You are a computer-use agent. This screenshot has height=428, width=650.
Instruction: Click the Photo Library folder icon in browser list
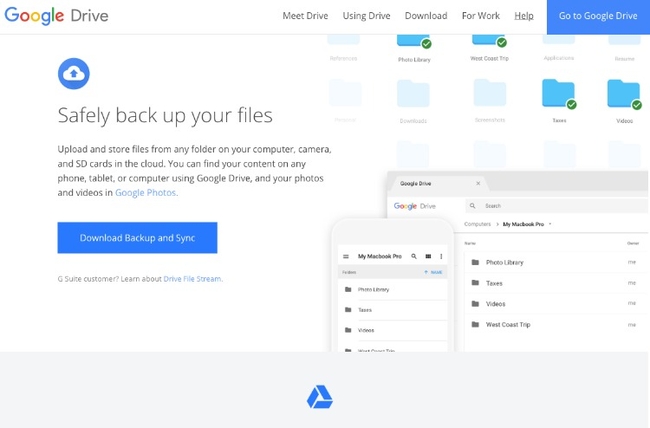(x=475, y=262)
